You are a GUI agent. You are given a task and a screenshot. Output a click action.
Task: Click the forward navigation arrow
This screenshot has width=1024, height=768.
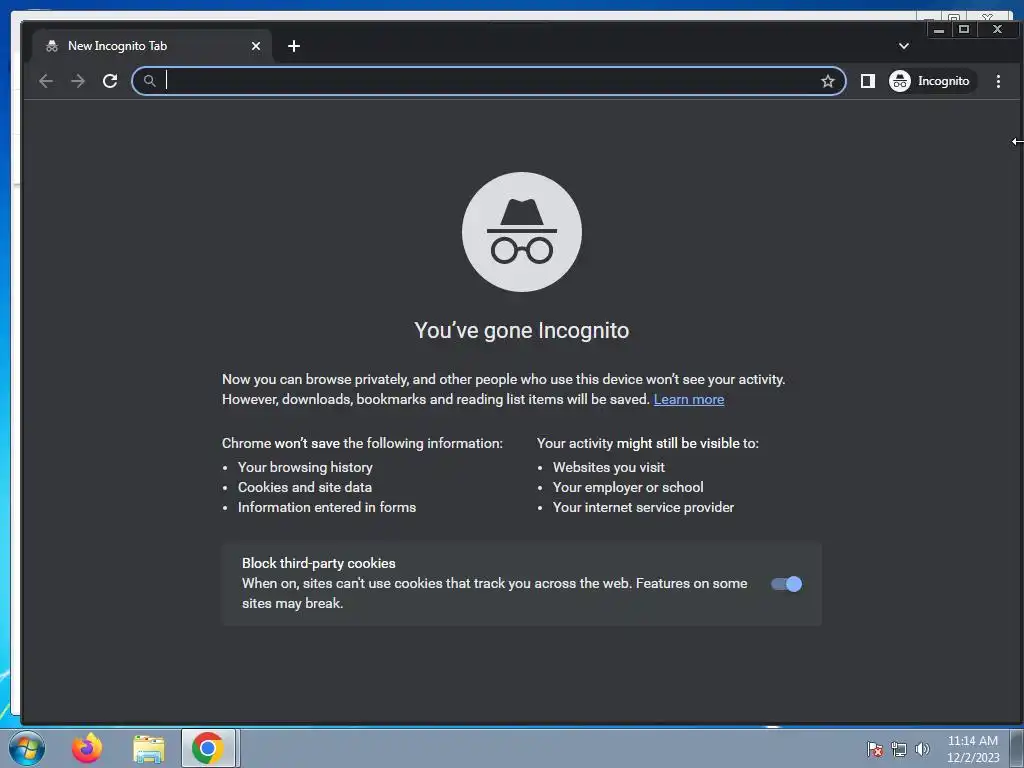(78, 81)
